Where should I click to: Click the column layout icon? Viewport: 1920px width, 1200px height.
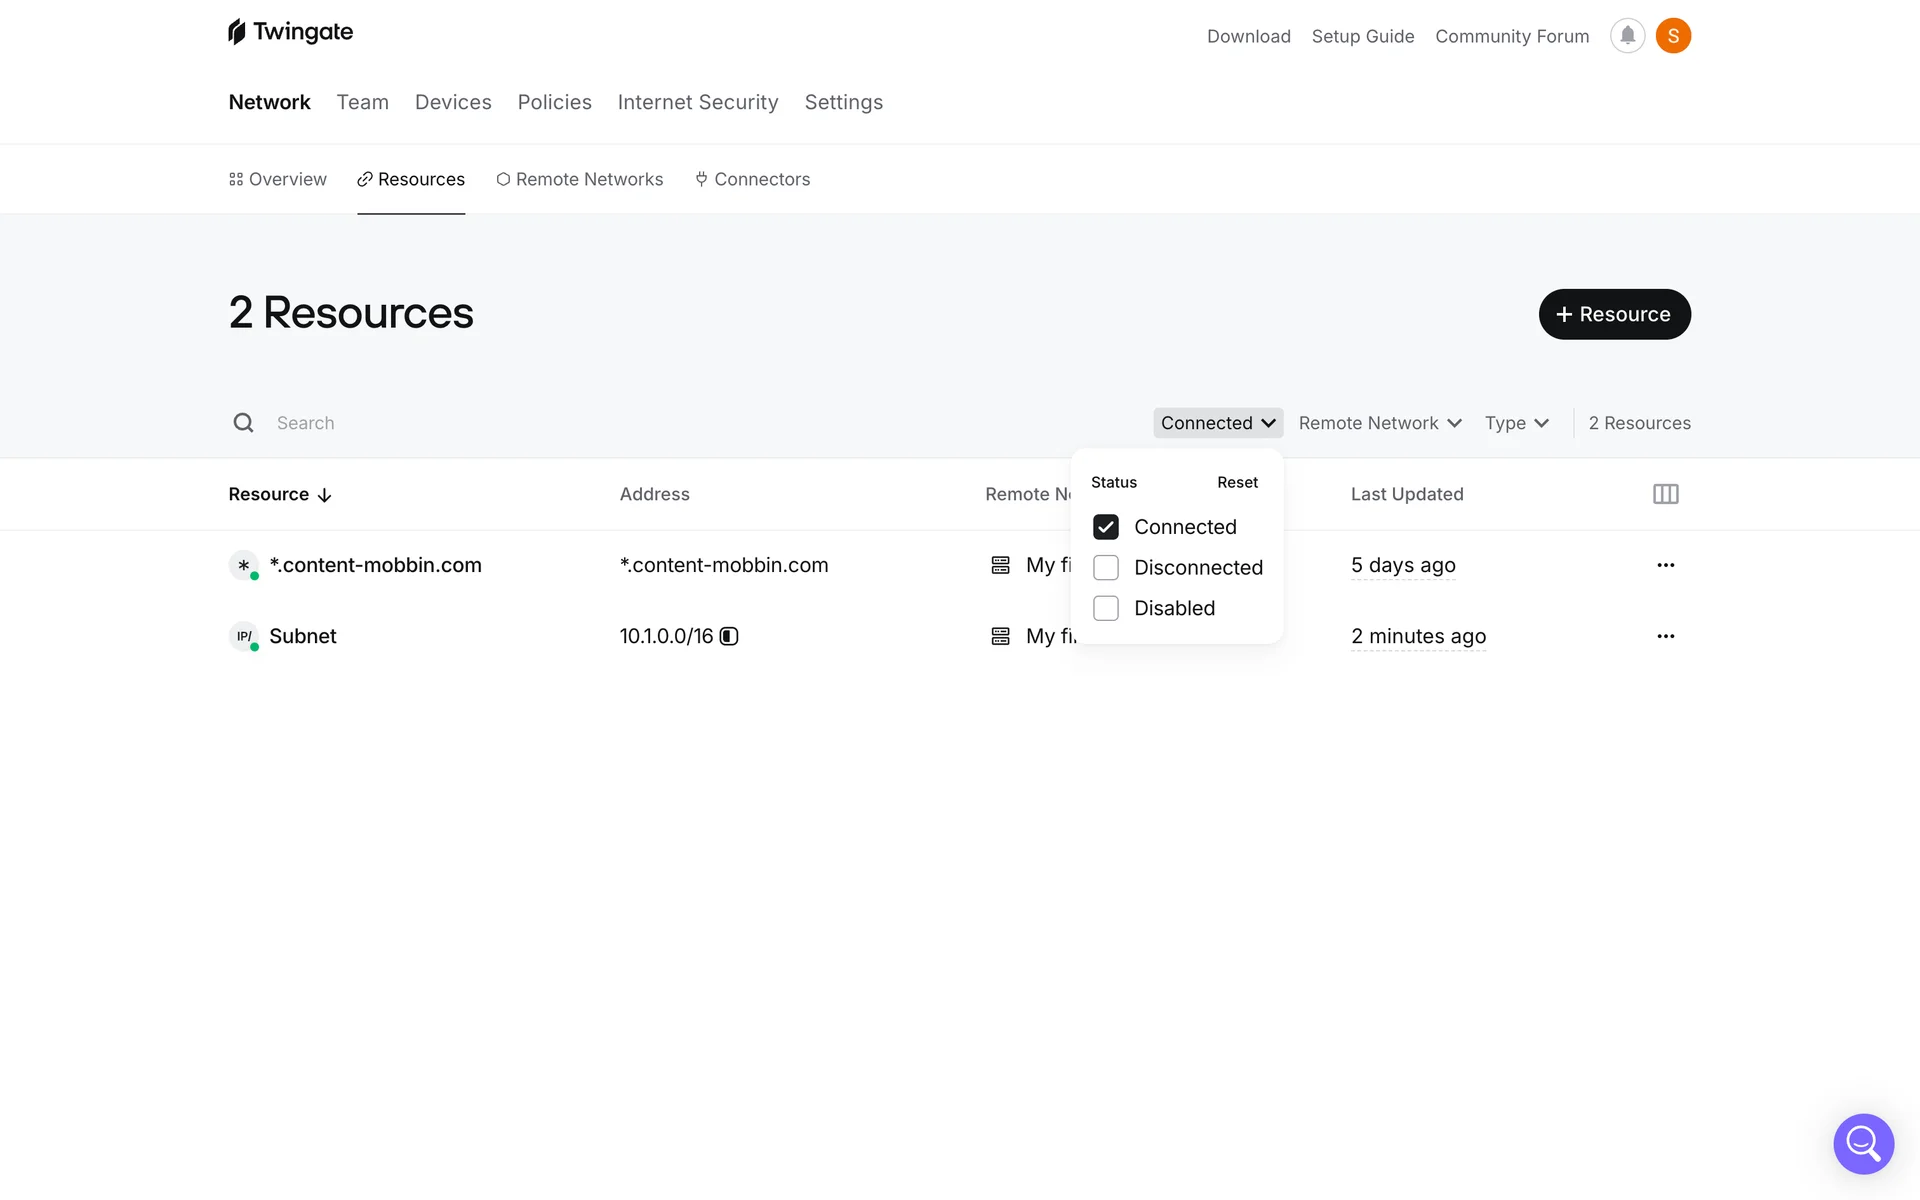[1665, 494]
